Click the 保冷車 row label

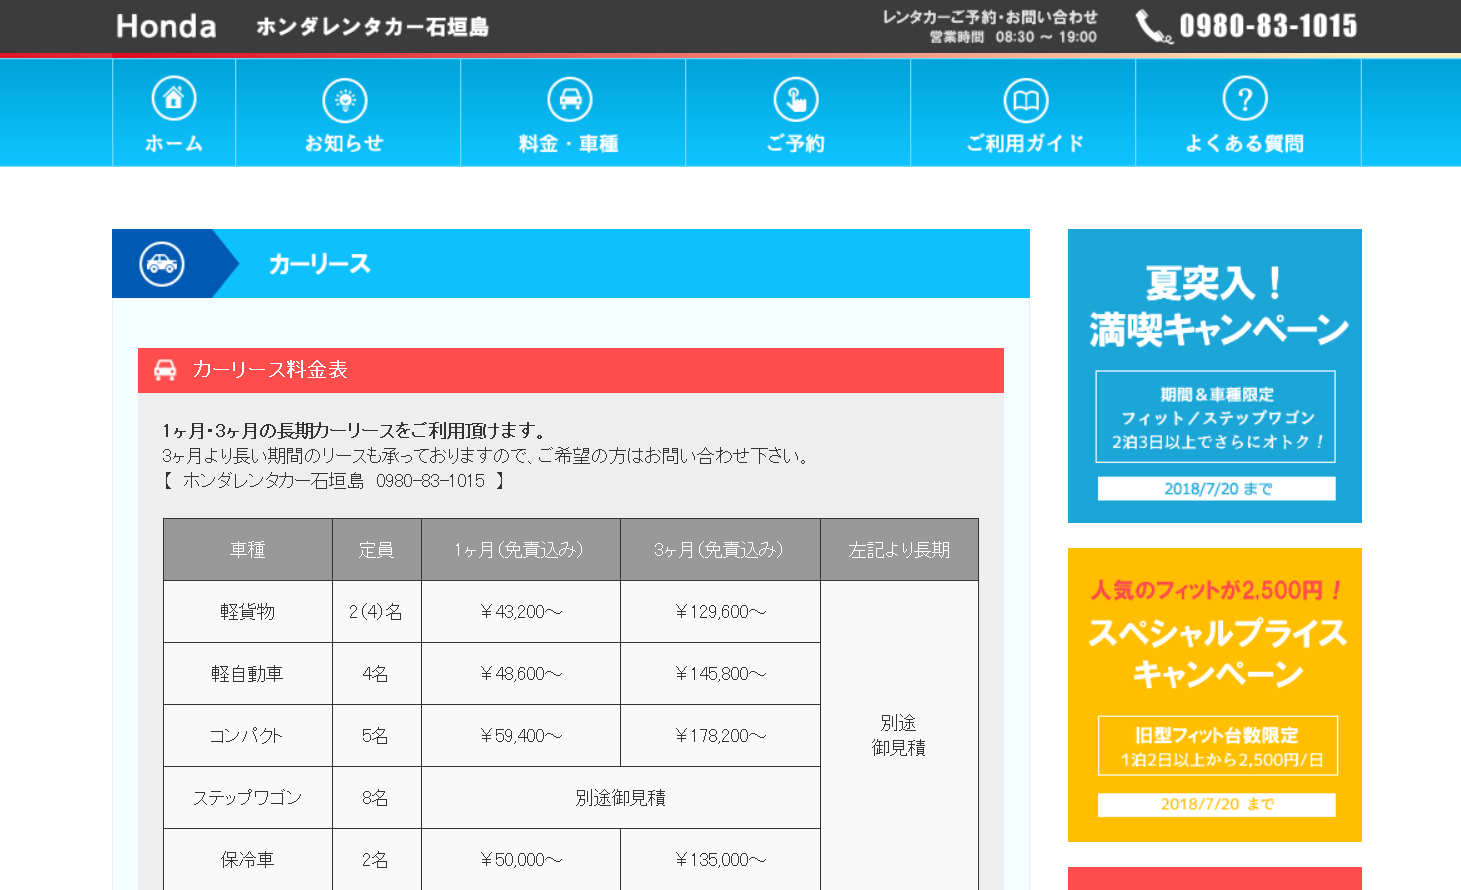tap(248, 860)
